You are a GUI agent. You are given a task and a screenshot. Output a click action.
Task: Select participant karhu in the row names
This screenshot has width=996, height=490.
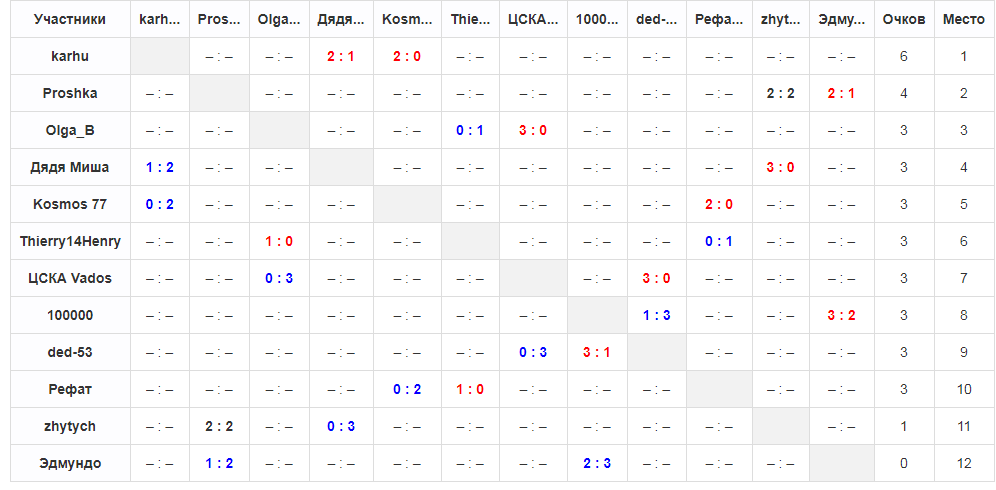coord(70,56)
